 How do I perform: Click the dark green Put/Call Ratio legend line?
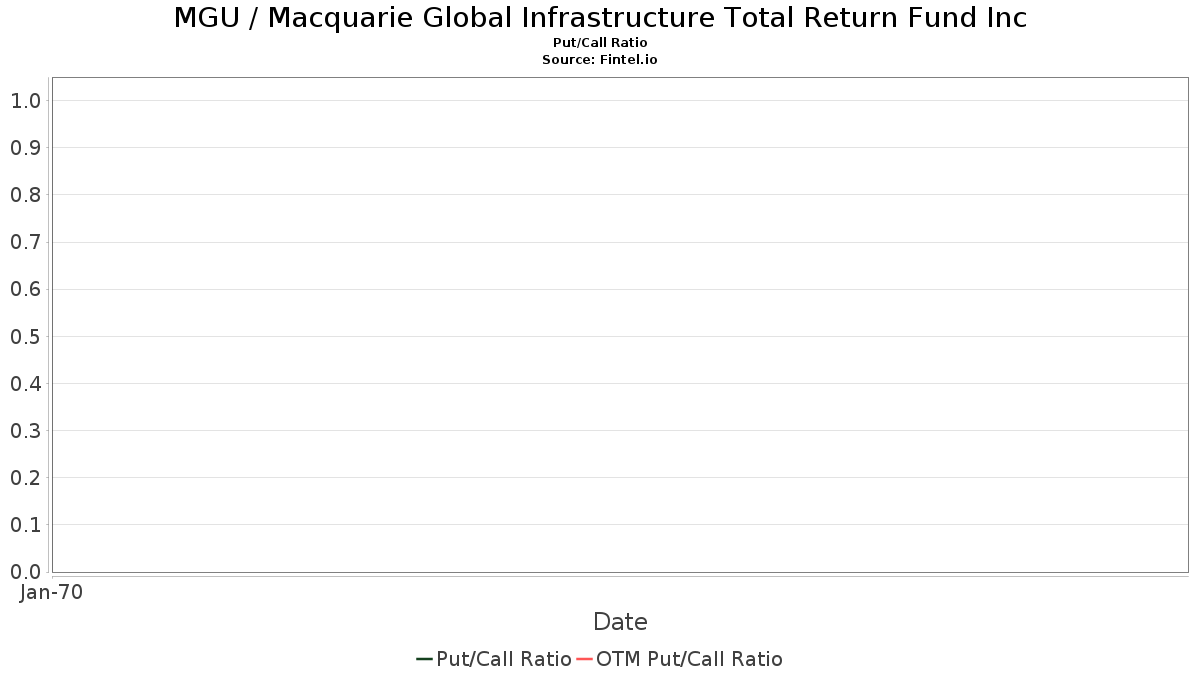coord(425,659)
